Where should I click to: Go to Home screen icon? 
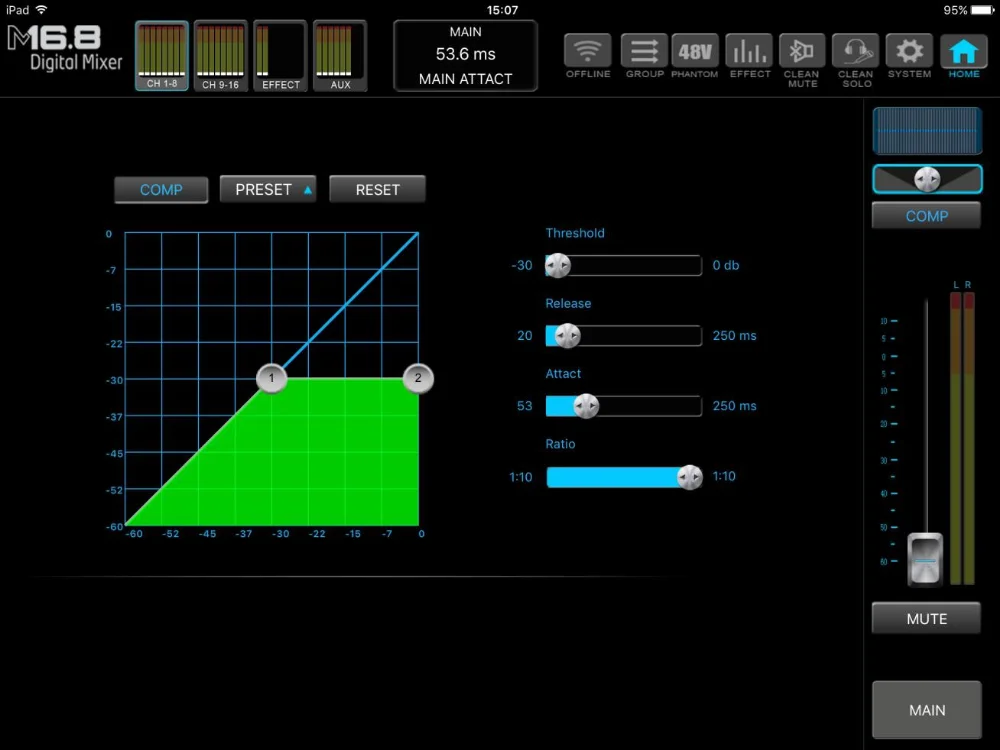pos(964,51)
